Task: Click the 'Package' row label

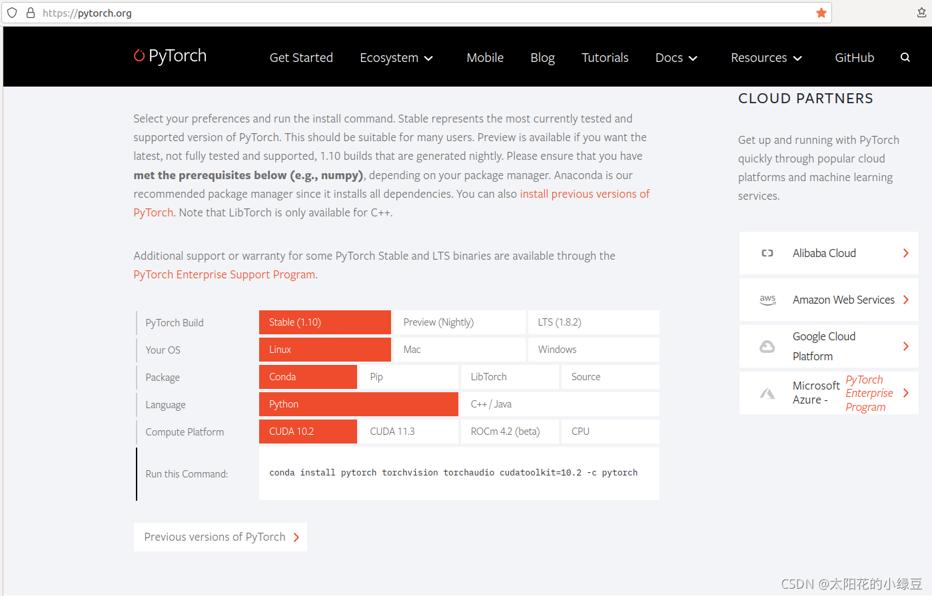Action: coord(162,377)
